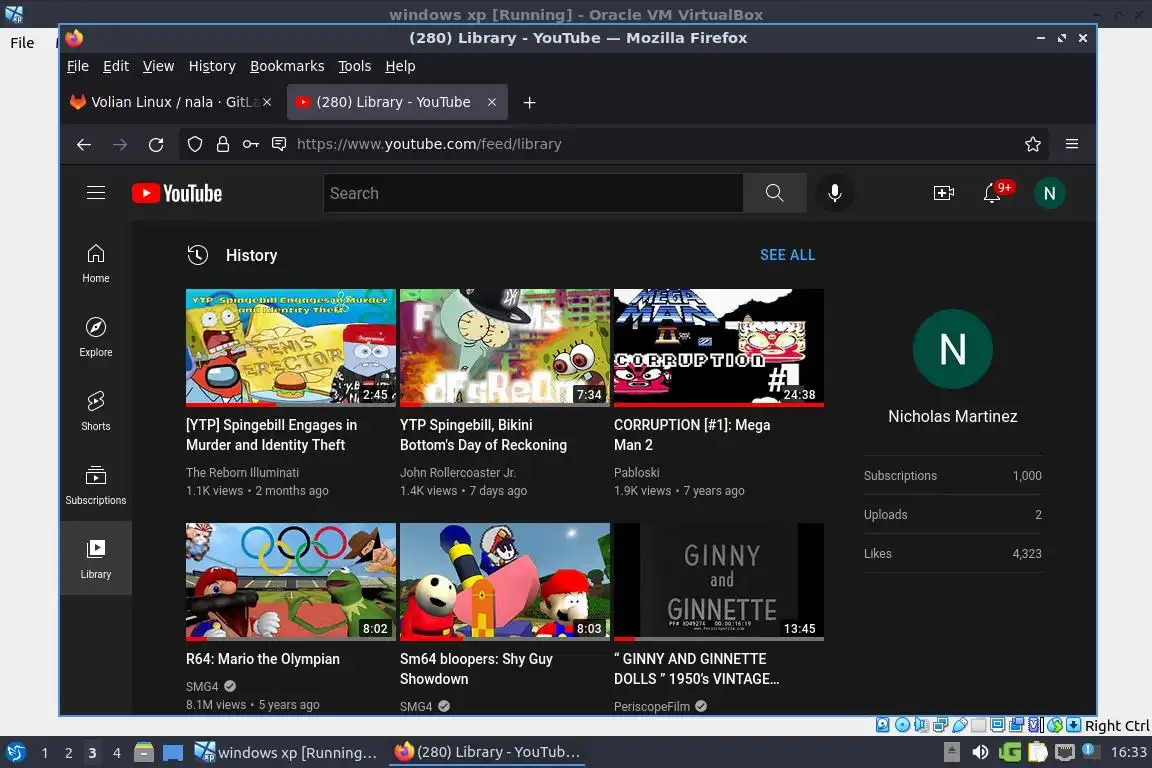Click the Subscriptions 1,000 stat row

(x=952, y=475)
